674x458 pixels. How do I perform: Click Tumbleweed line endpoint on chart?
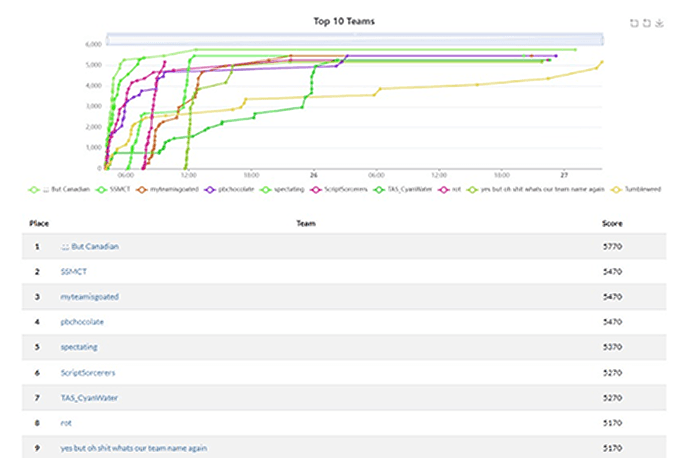pos(602,62)
